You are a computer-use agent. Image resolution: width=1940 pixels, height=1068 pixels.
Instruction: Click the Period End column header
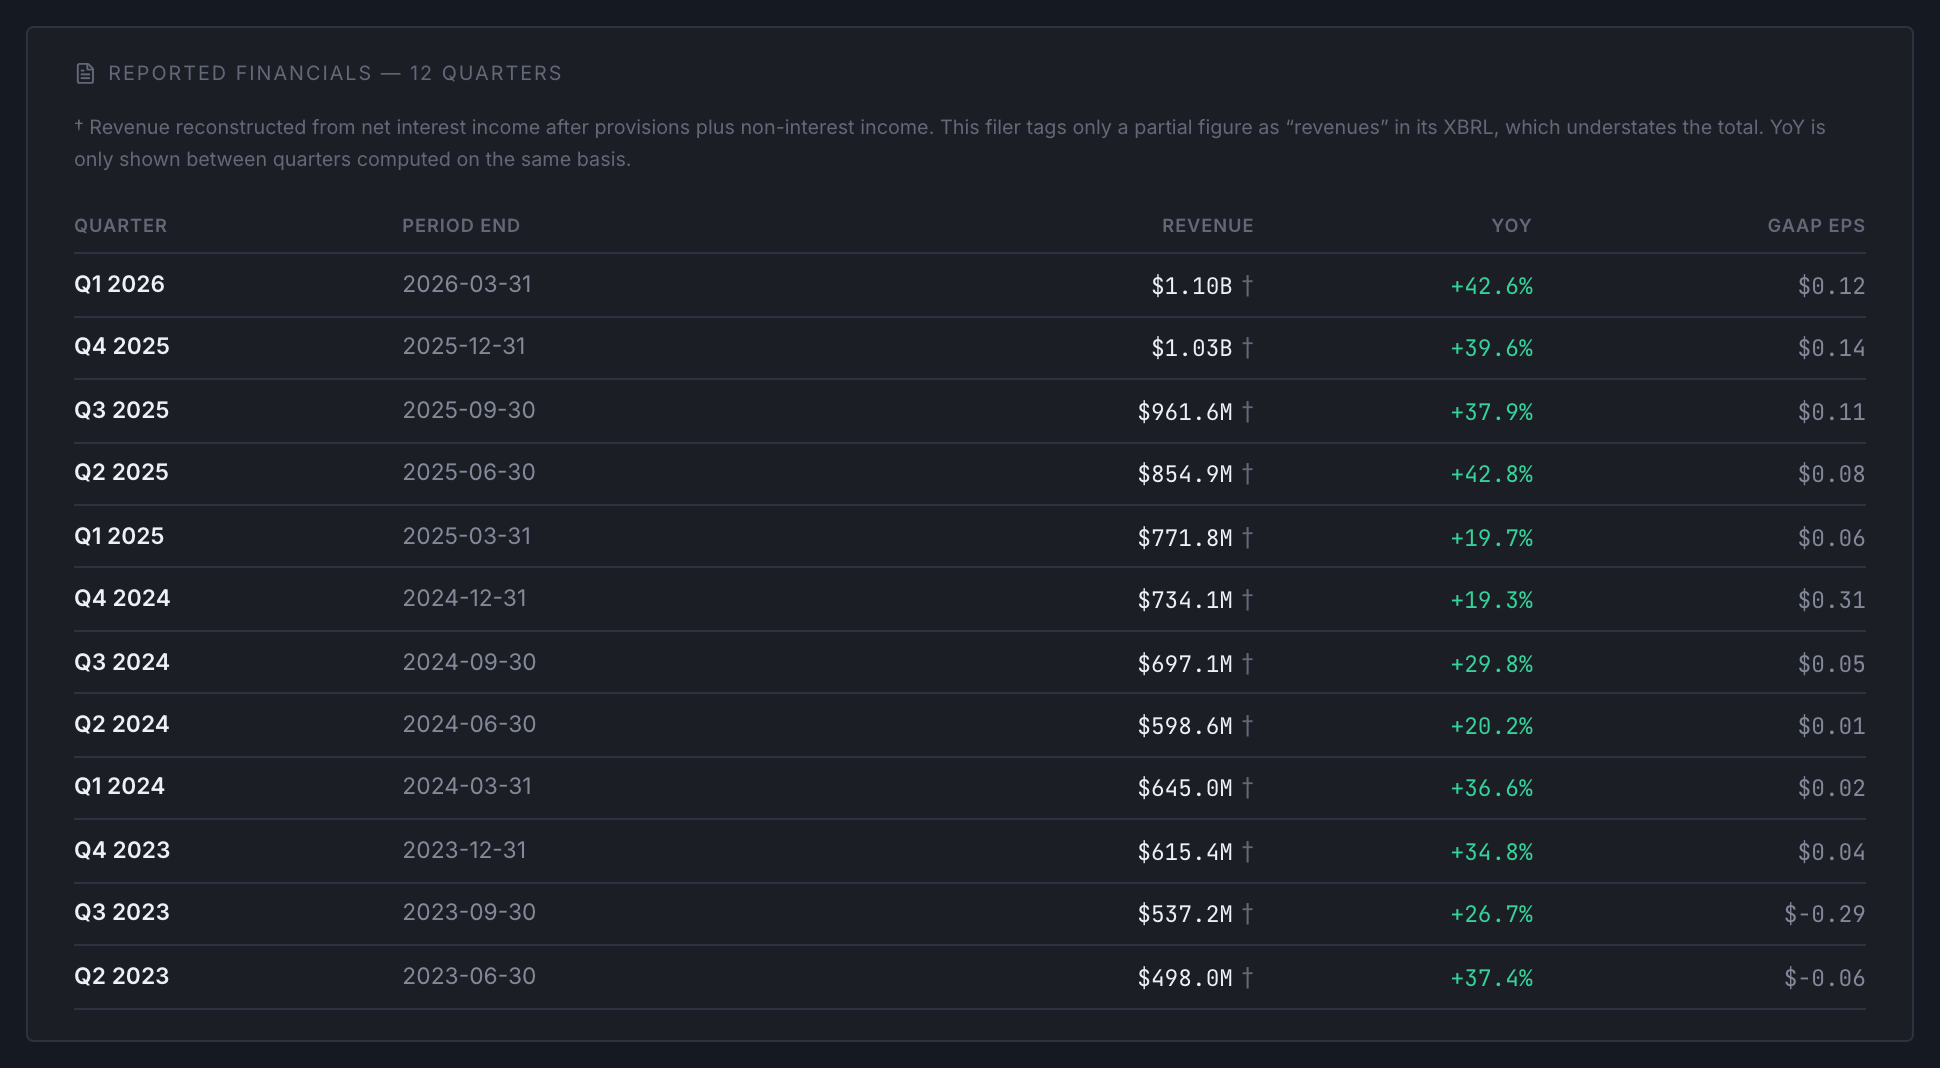tap(461, 226)
